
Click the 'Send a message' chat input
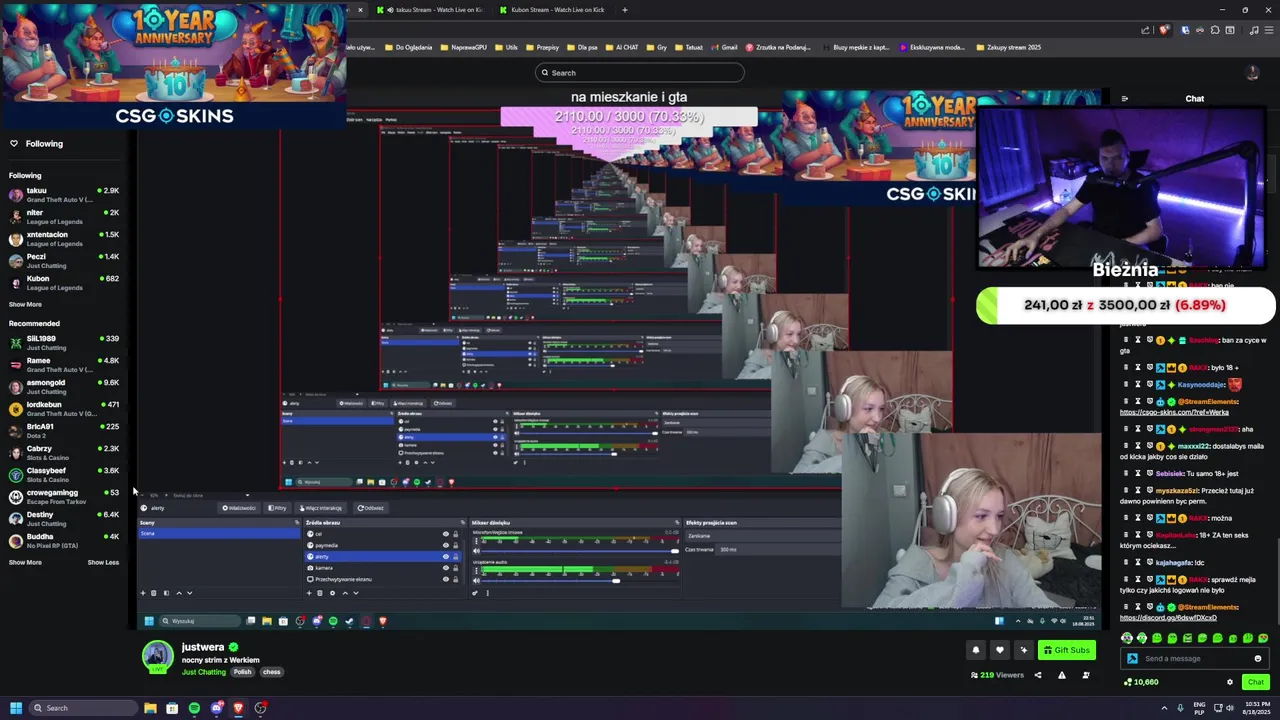point(1195,658)
